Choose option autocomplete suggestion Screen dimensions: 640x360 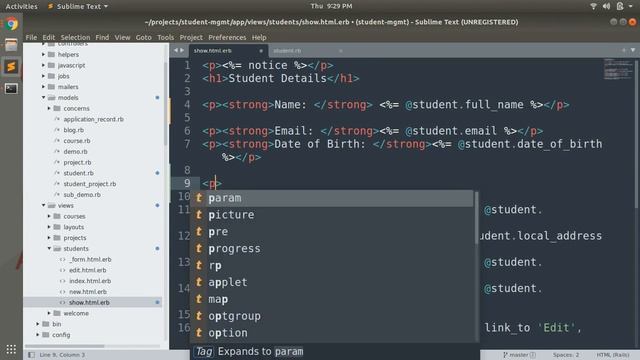pos(332,333)
